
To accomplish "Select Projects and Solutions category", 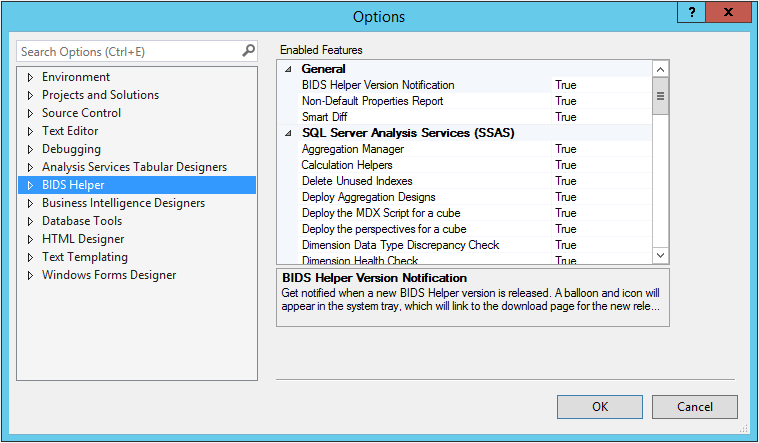I will pos(100,95).
